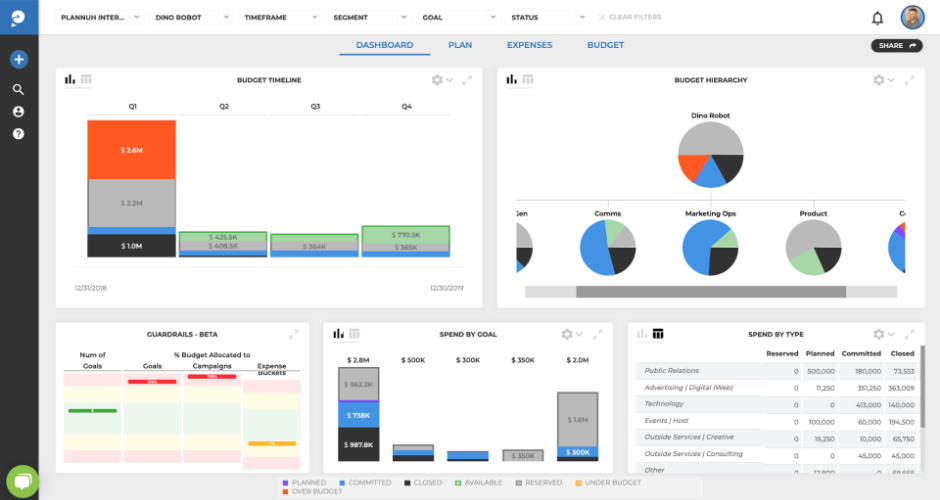The width and height of the screenshot is (940, 500).
Task: Open the user account icon in sidebar
Action: (18, 111)
